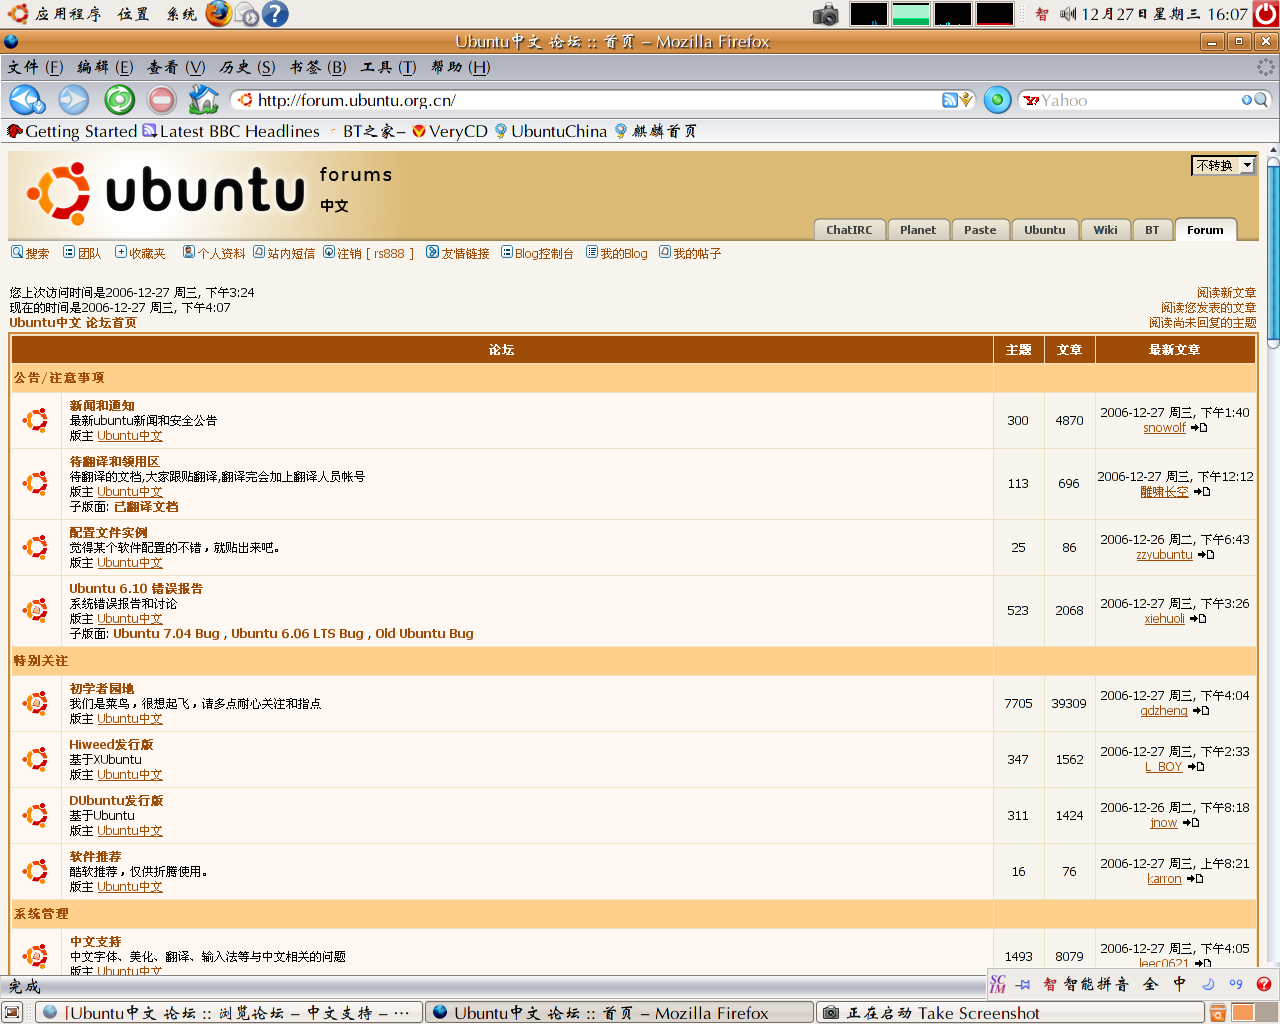Image resolution: width=1280 pixels, height=1024 pixels.
Task: Click the page vertical scrollbar thumb
Action: pyautogui.click(x=1273, y=254)
